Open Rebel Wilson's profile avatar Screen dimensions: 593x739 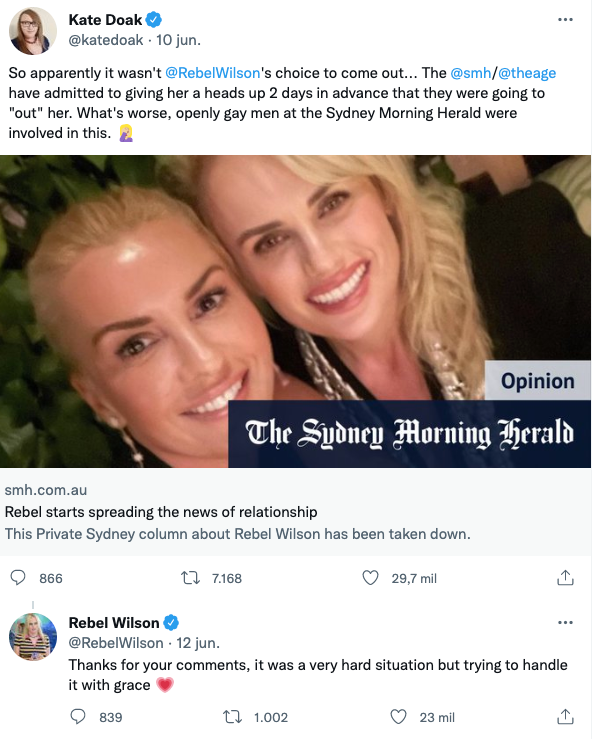pyautogui.click(x=33, y=637)
